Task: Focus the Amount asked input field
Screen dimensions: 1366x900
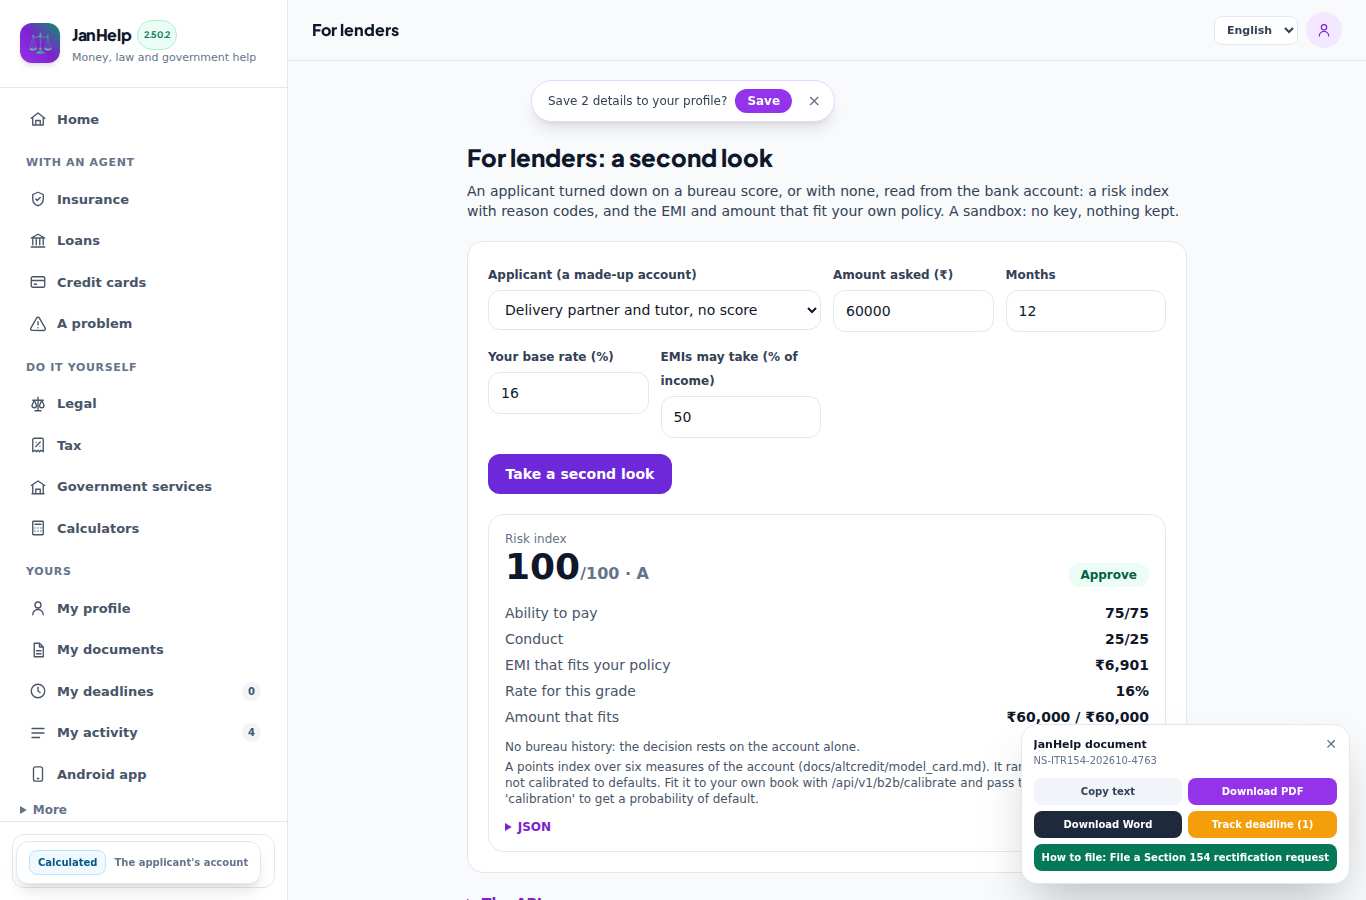Action: pos(913,311)
